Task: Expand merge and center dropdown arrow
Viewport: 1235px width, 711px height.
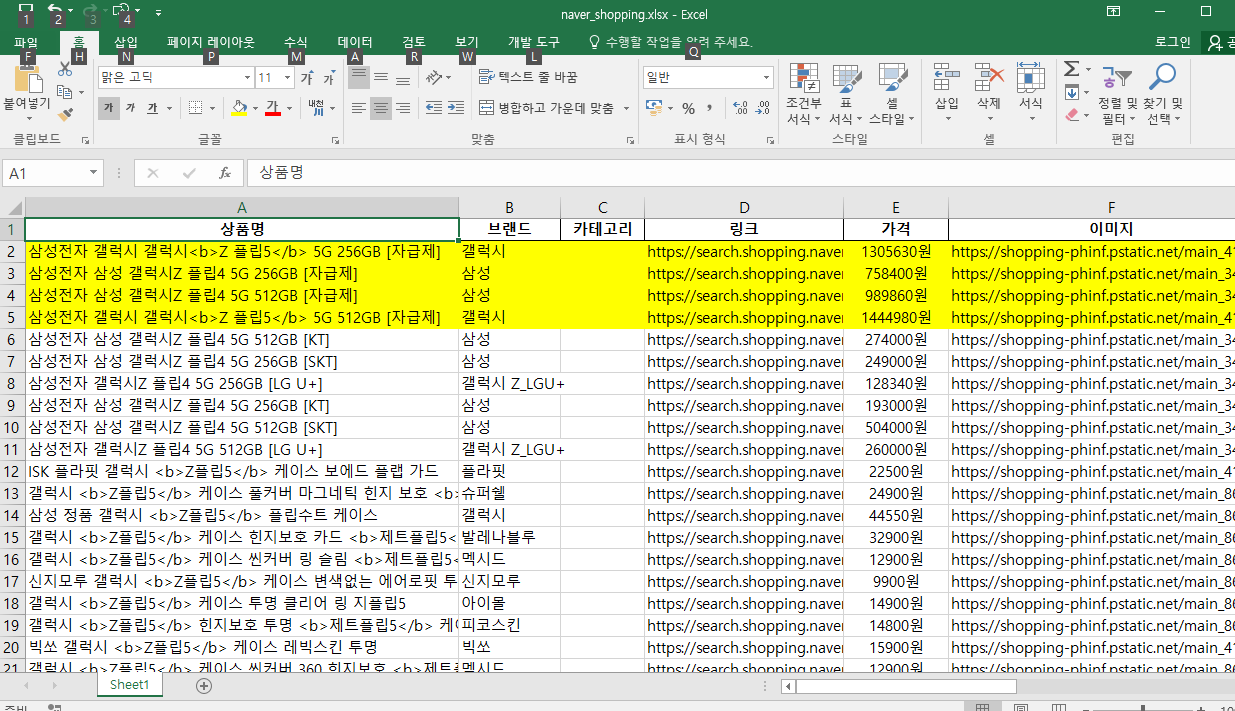Action: pyautogui.click(x=627, y=108)
